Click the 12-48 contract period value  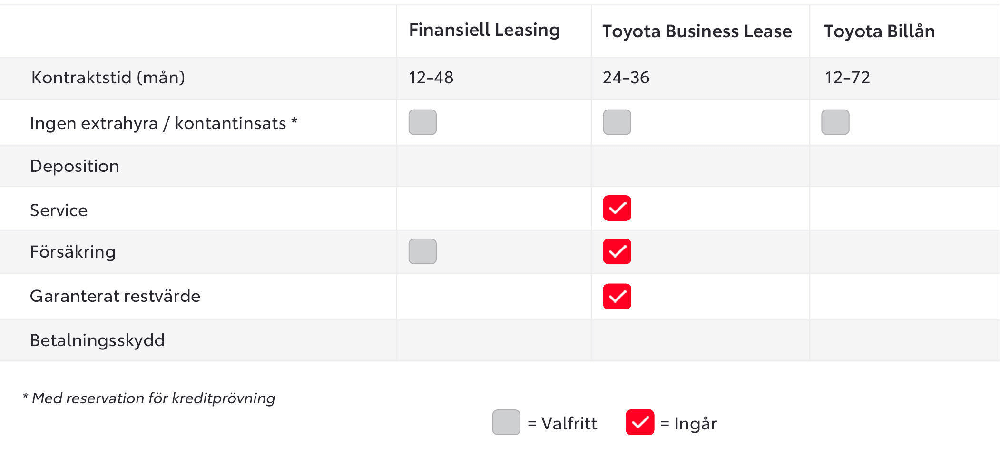tap(431, 78)
